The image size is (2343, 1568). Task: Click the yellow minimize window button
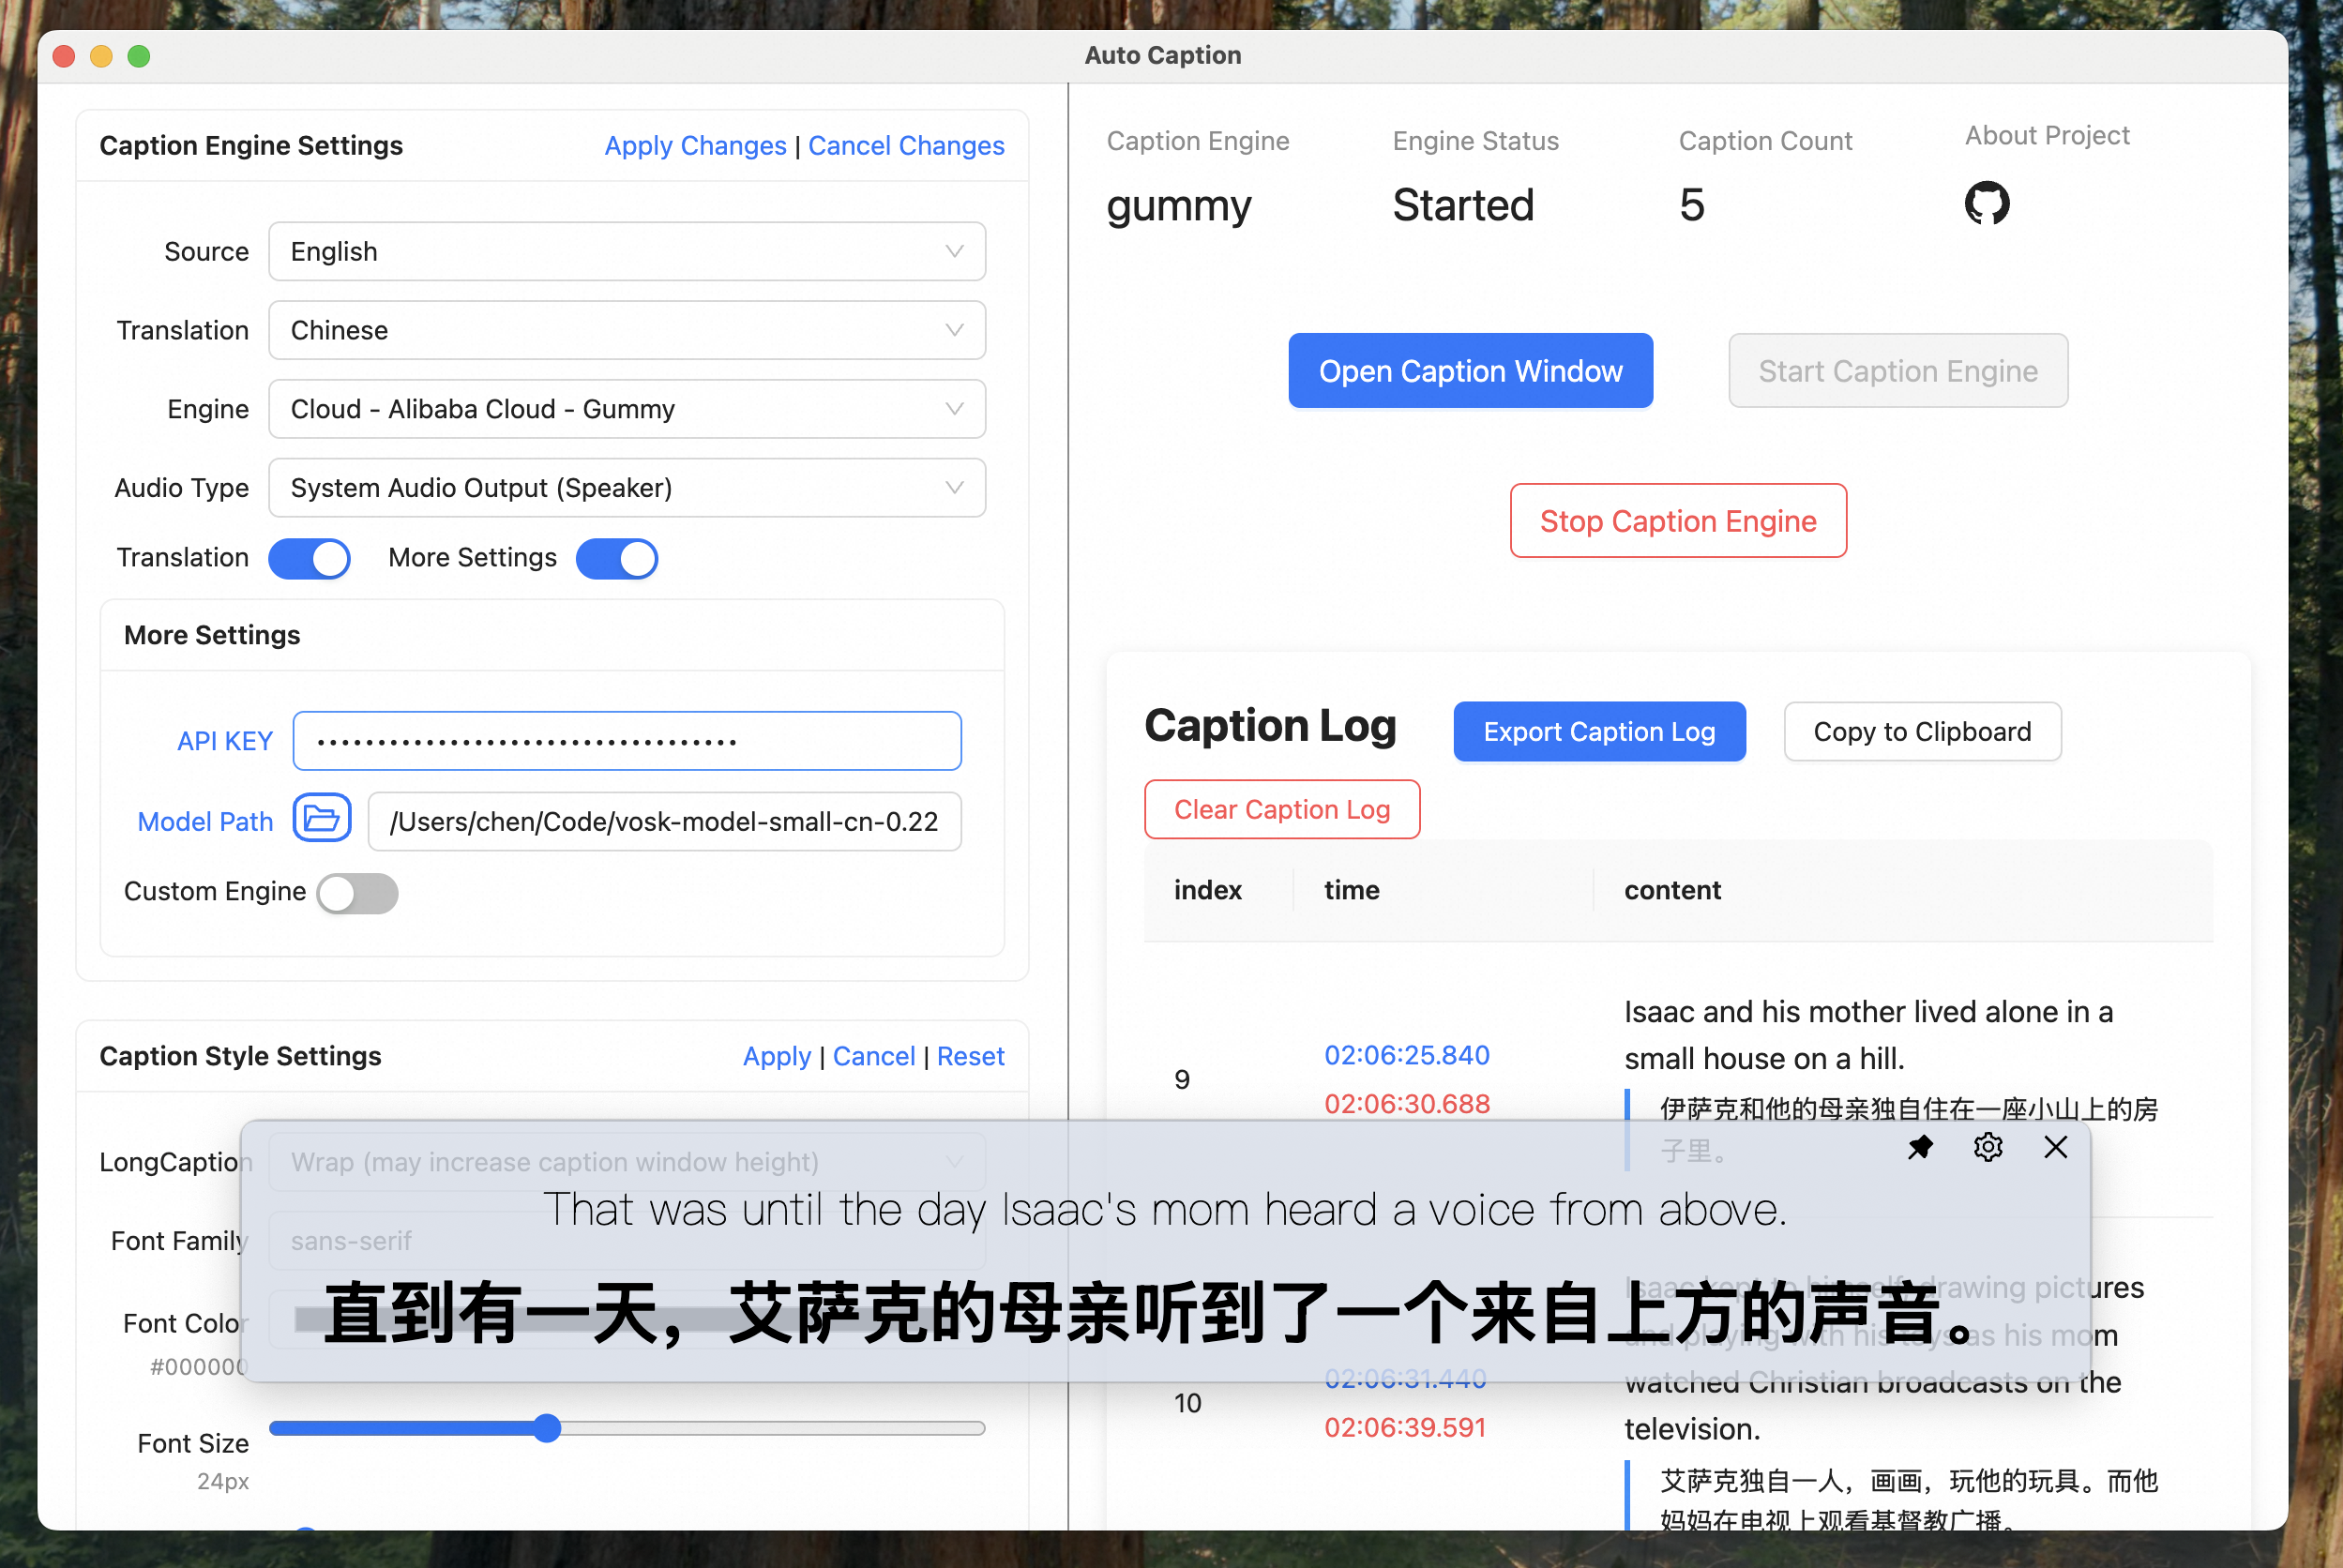tap(101, 56)
